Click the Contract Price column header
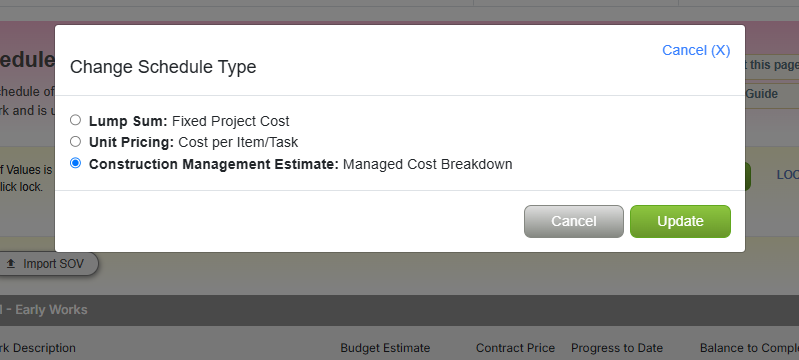The image size is (799, 360). point(515,348)
